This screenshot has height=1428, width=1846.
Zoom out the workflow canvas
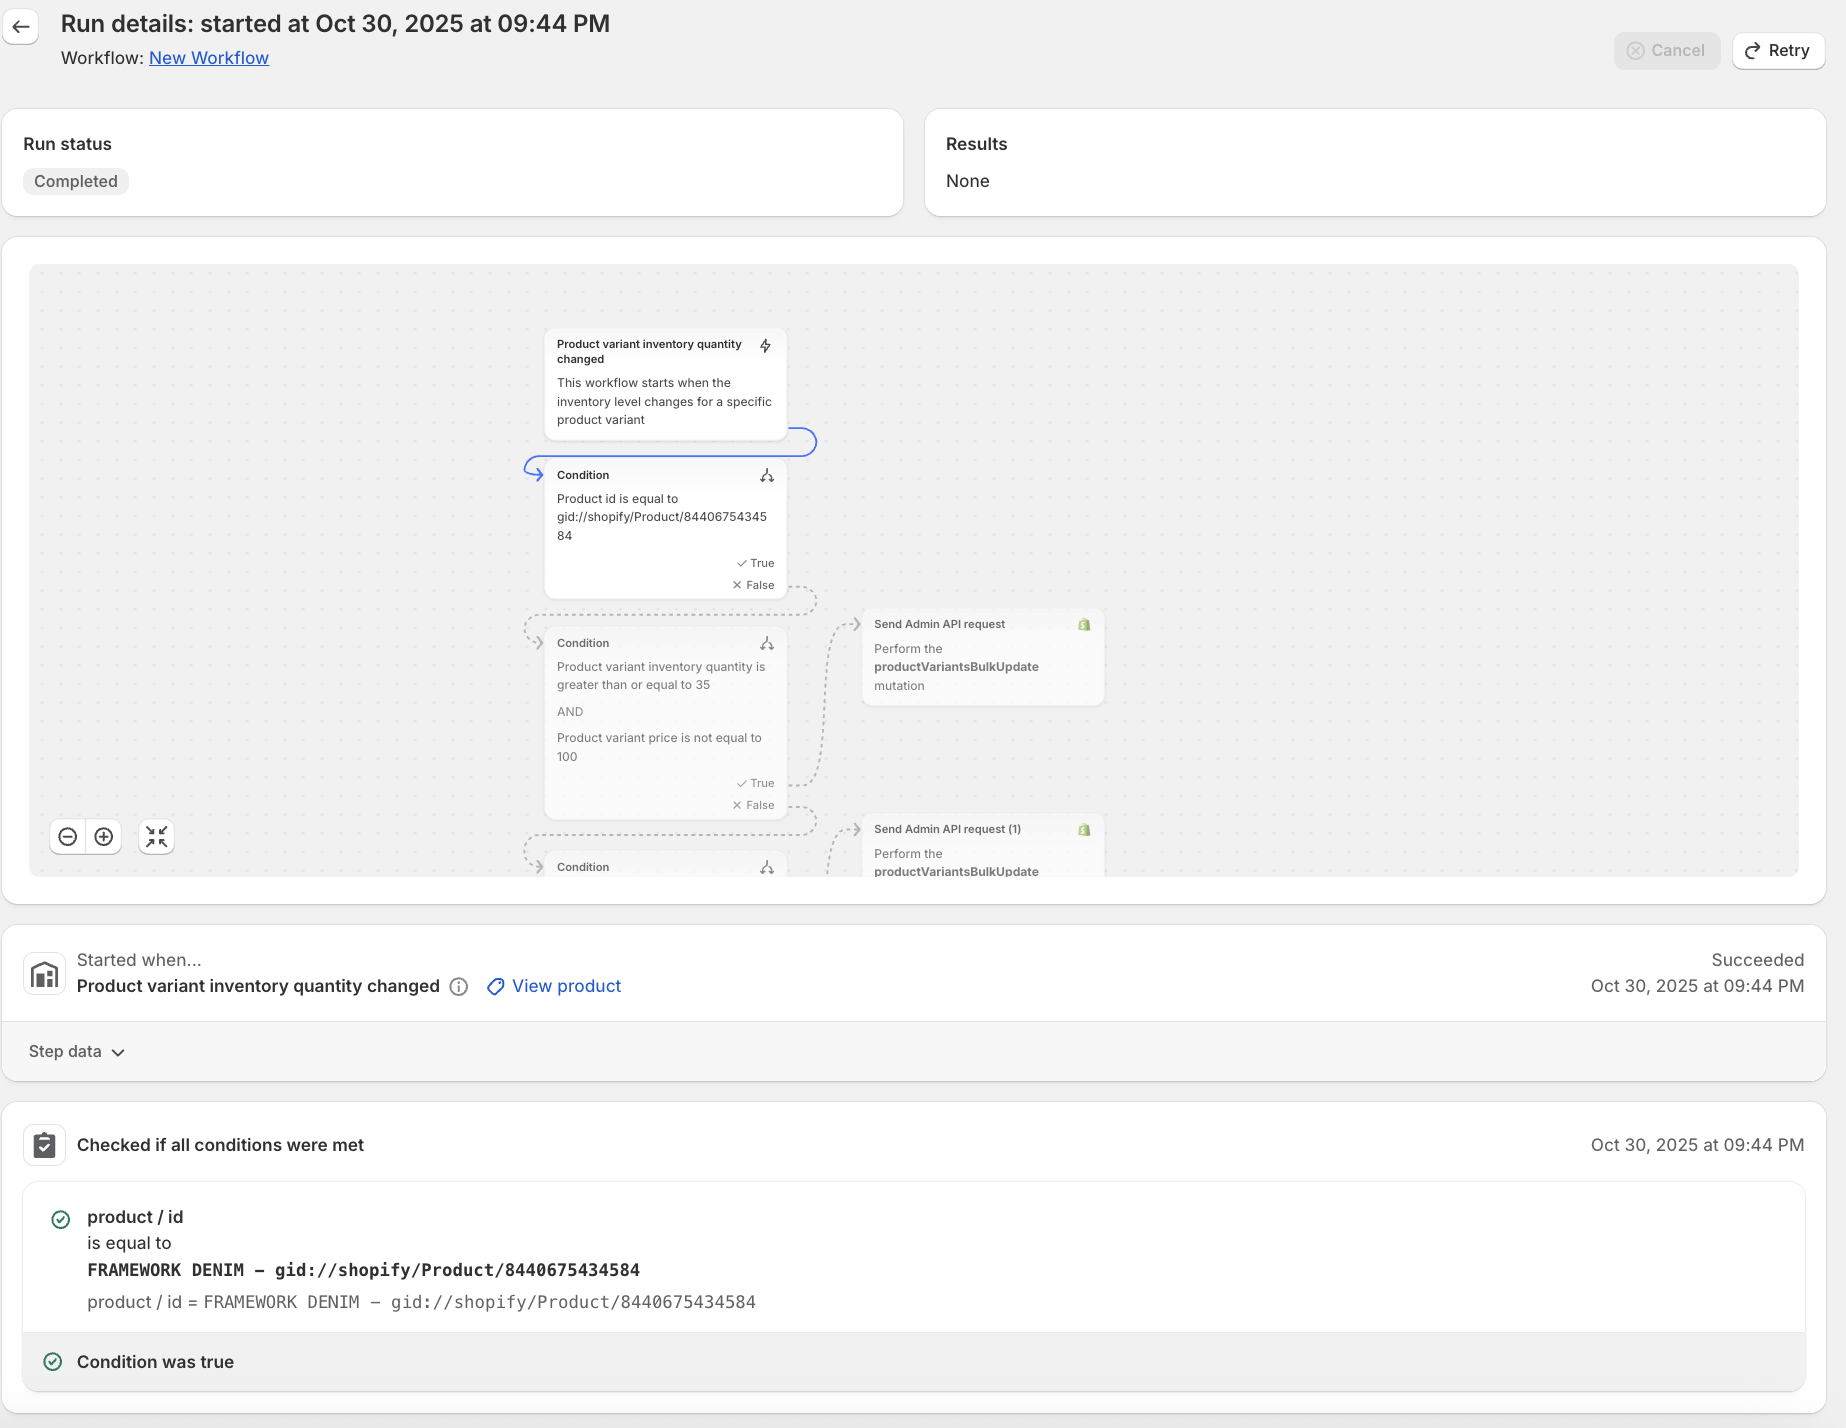point(68,837)
